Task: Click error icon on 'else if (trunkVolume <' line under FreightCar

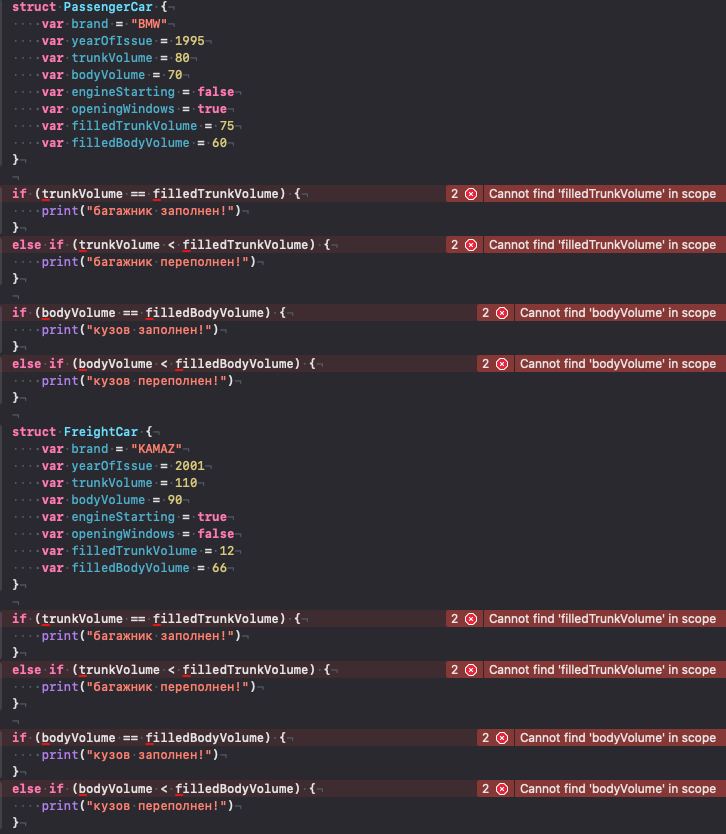Action: (471, 670)
